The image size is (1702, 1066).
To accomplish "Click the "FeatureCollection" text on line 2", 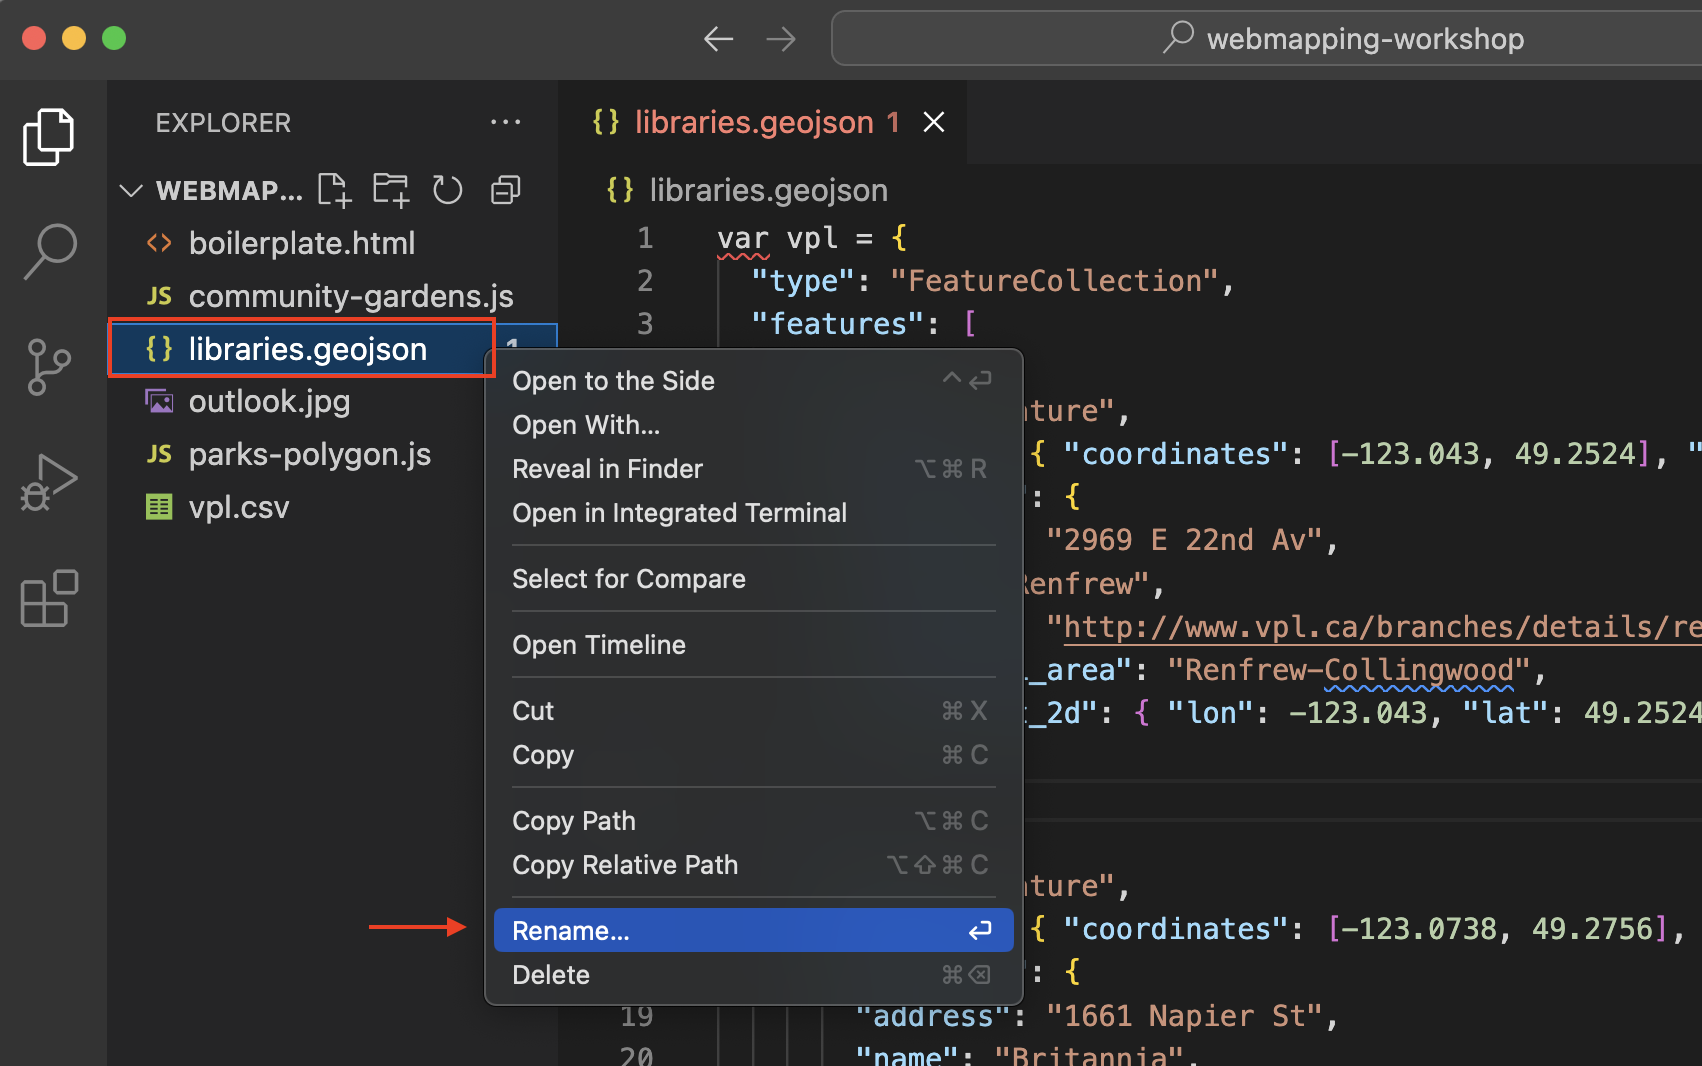I will [x=1054, y=281].
